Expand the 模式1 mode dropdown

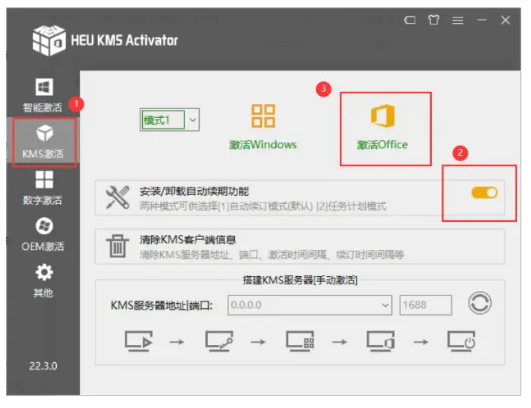(x=193, y=120)
